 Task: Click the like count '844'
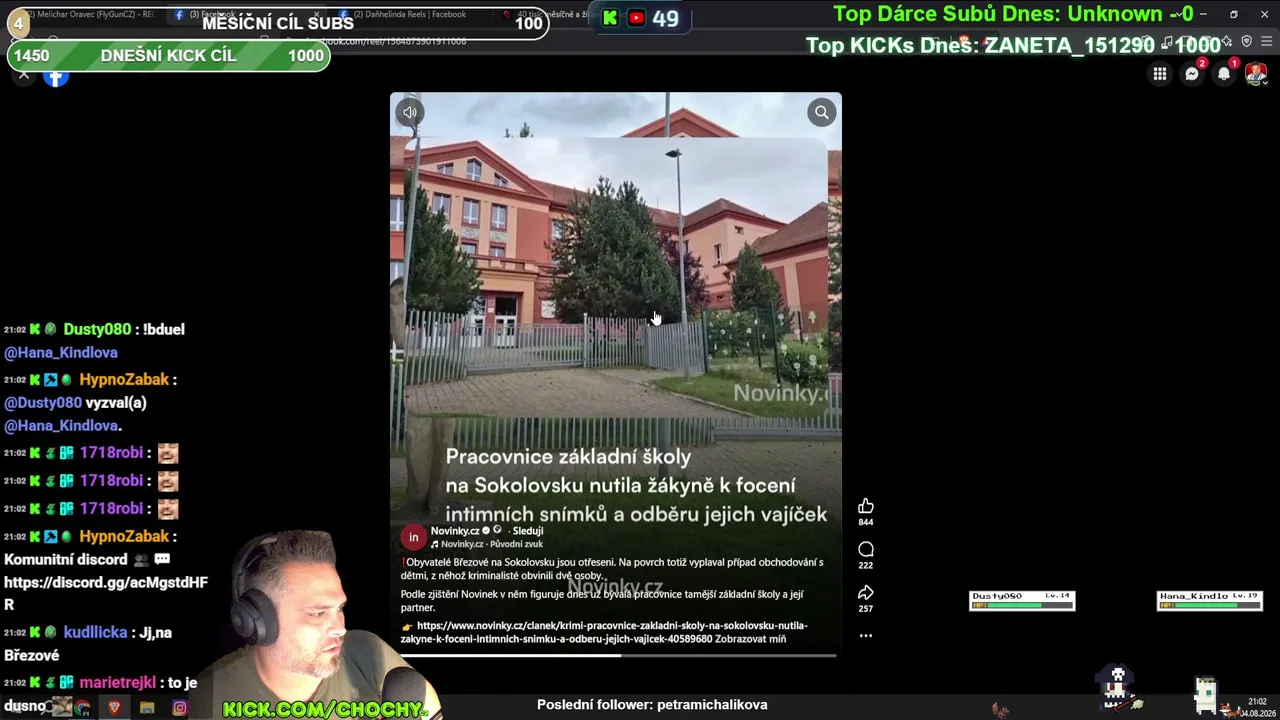[866, 522]
